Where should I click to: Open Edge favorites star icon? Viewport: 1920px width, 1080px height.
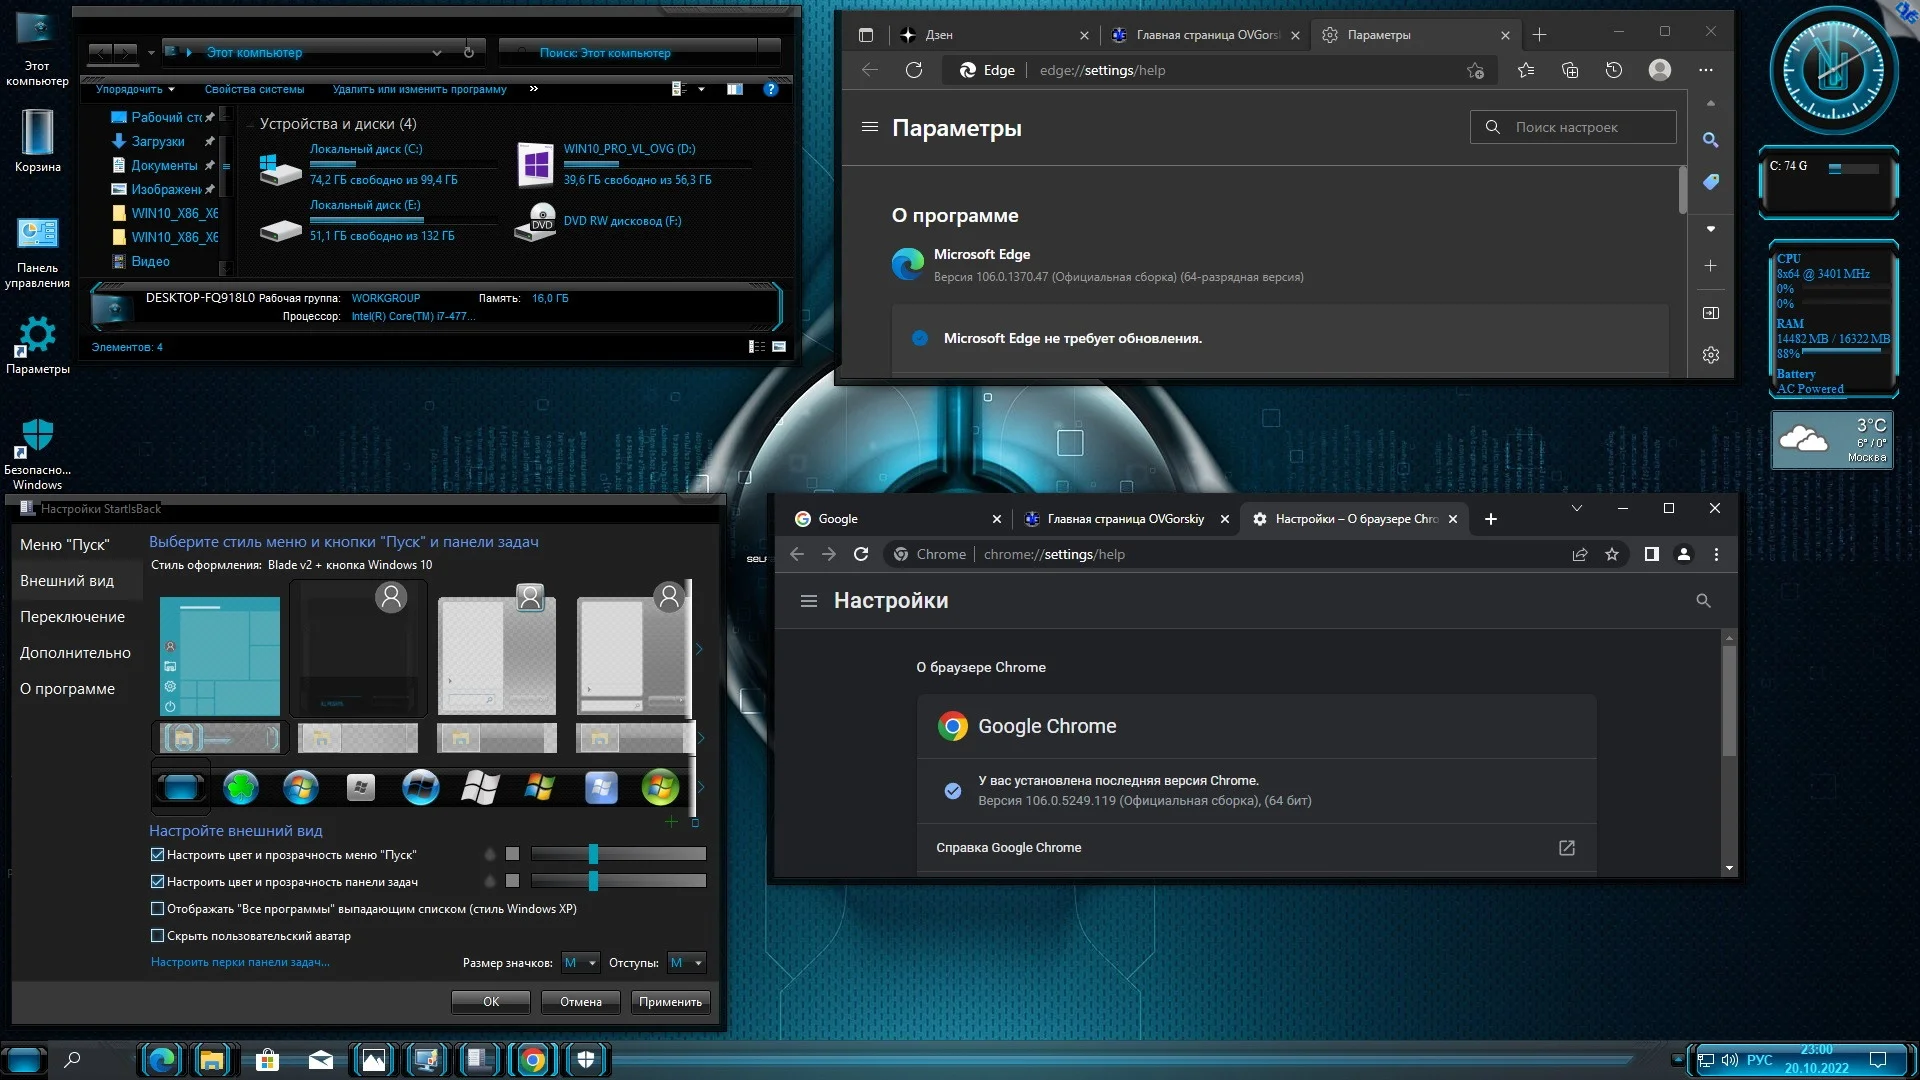1525,70
